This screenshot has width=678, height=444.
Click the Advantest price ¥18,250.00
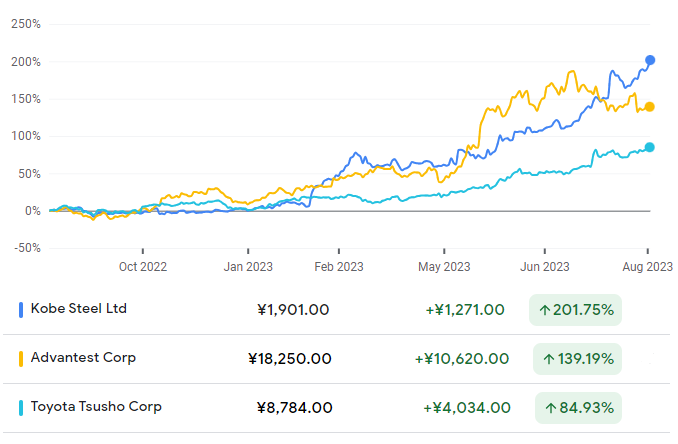(x=288, y=358)
